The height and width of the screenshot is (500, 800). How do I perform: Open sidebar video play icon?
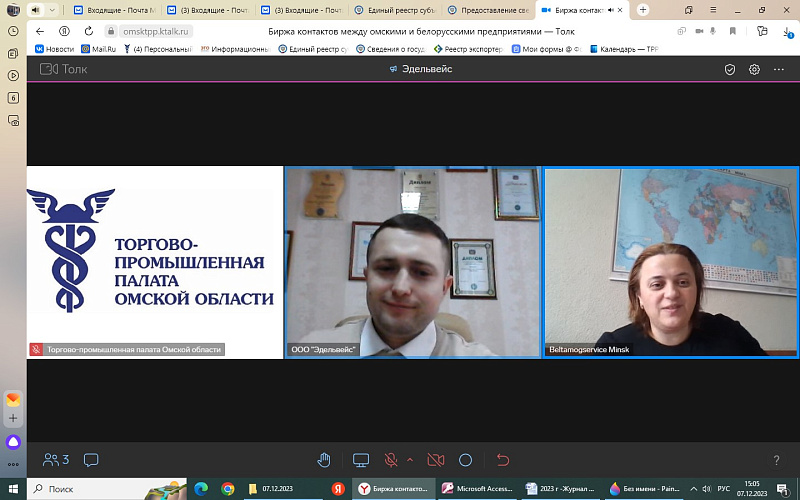click(13, 76)
